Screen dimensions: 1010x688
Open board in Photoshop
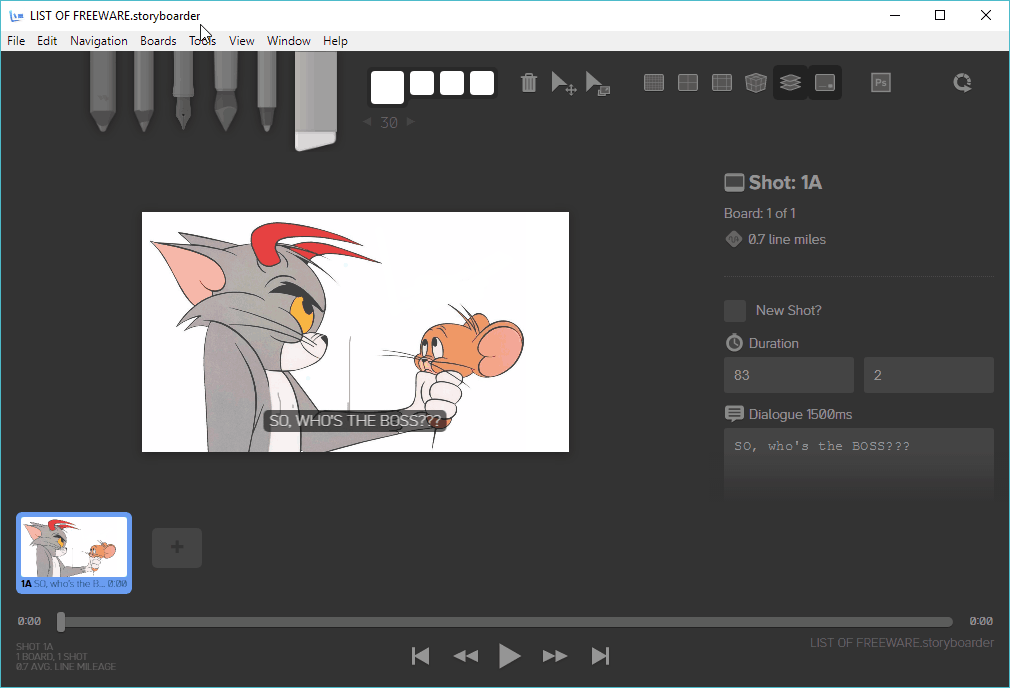881,82
